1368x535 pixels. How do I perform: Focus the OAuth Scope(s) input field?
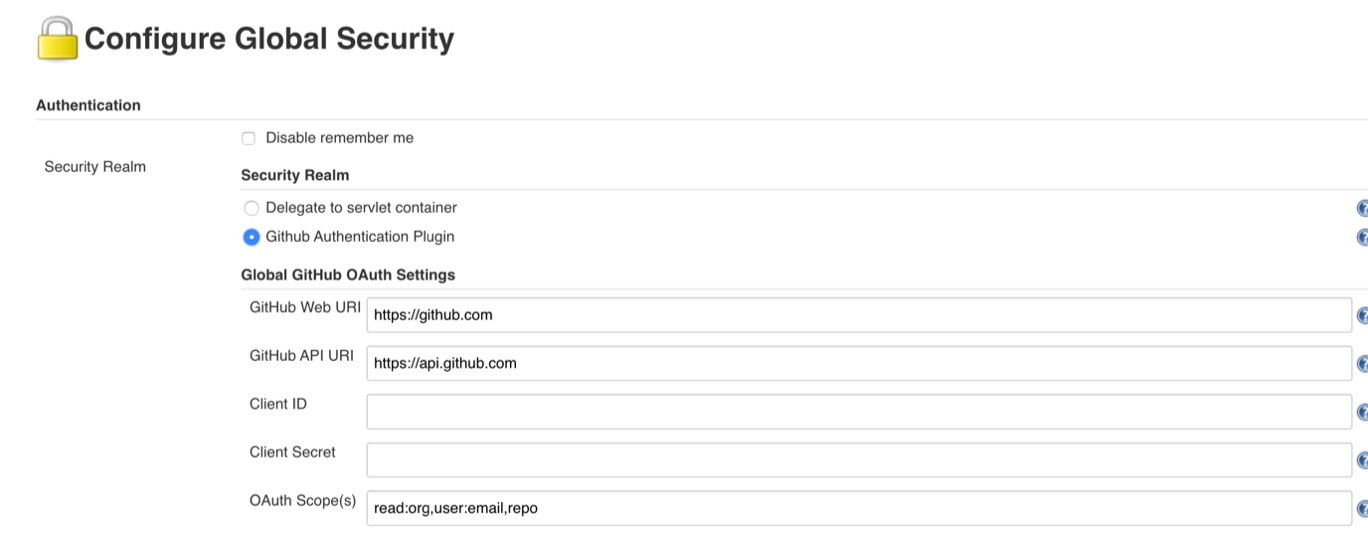pos(859,508)
